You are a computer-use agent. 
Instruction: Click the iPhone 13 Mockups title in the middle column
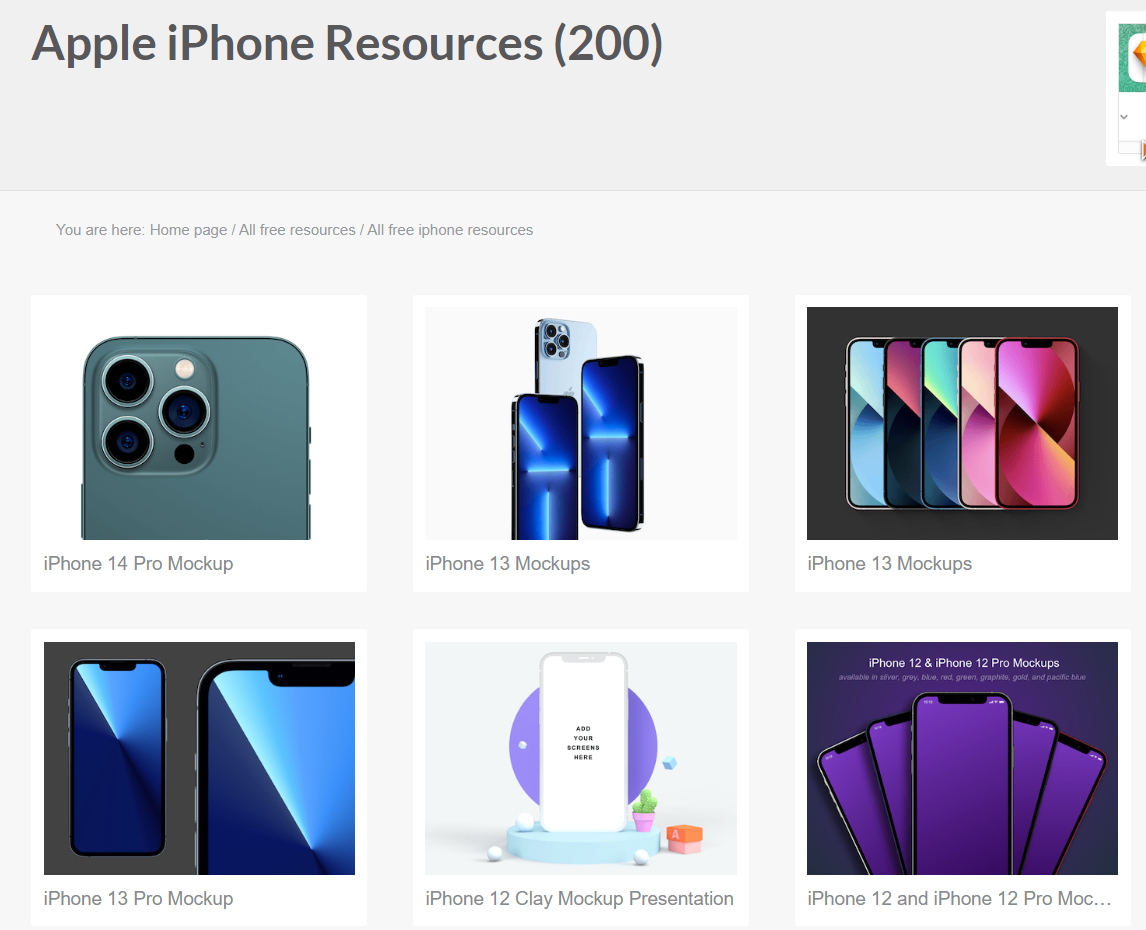[508, 564]
